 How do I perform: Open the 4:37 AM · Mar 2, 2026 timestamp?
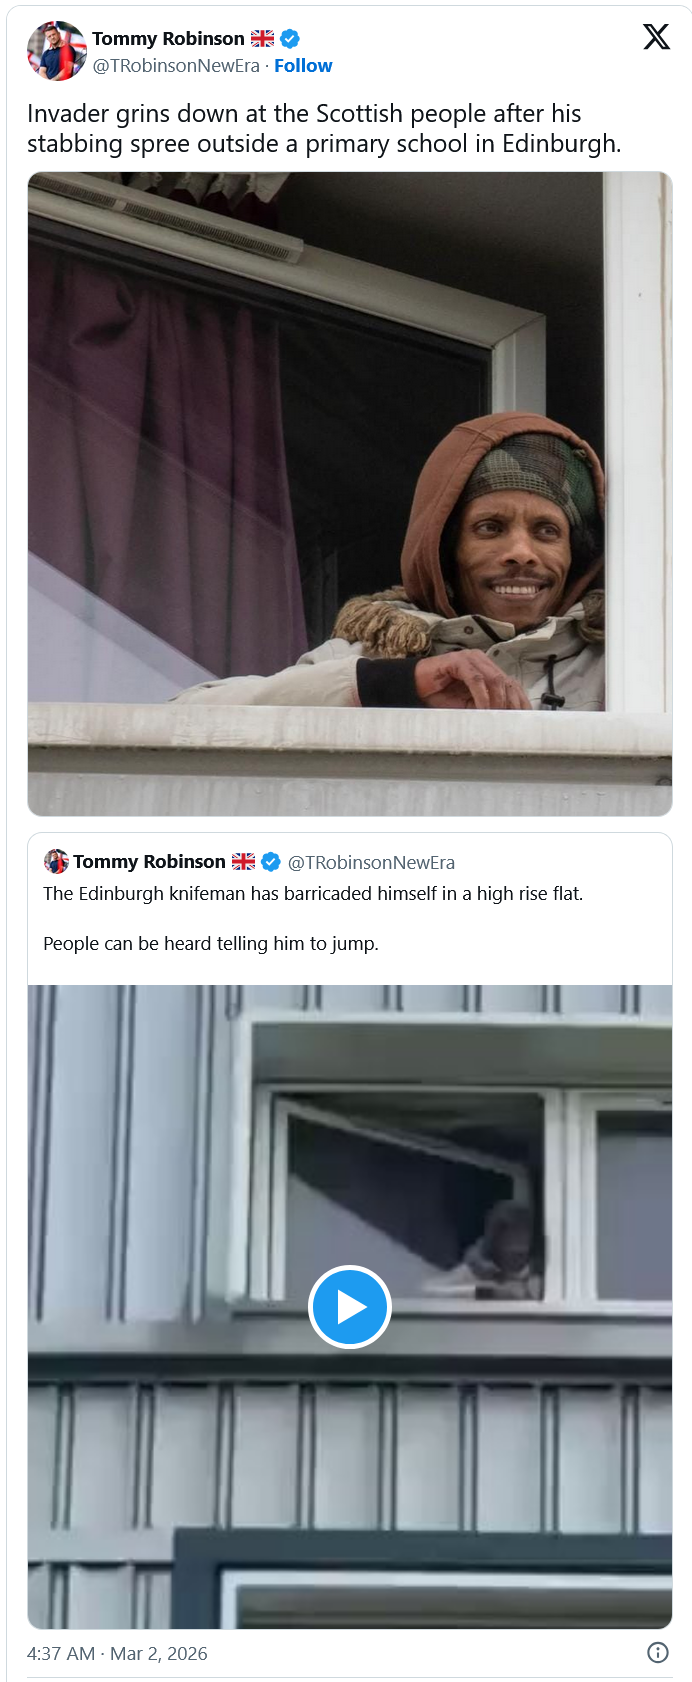pyautogui.click(x=117, y=1654)
